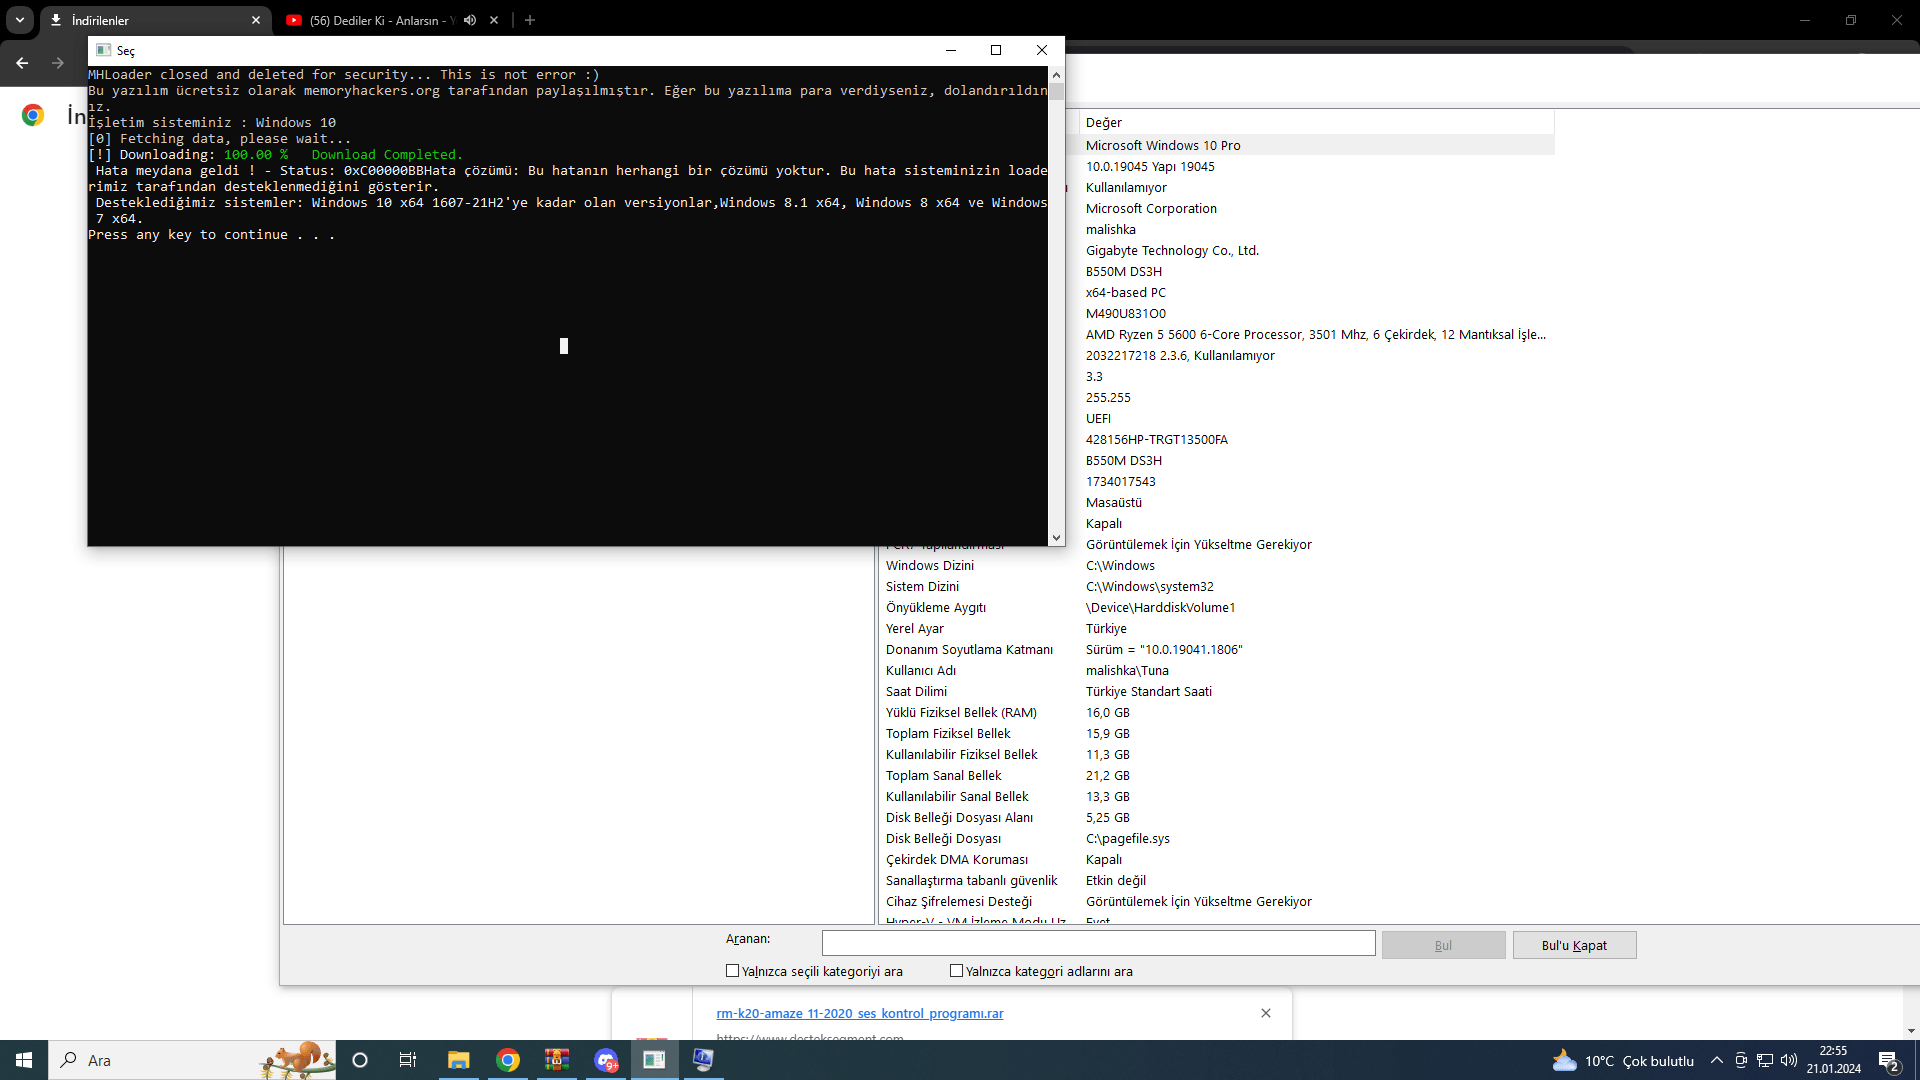Close the İndirilenler tab

256,20
